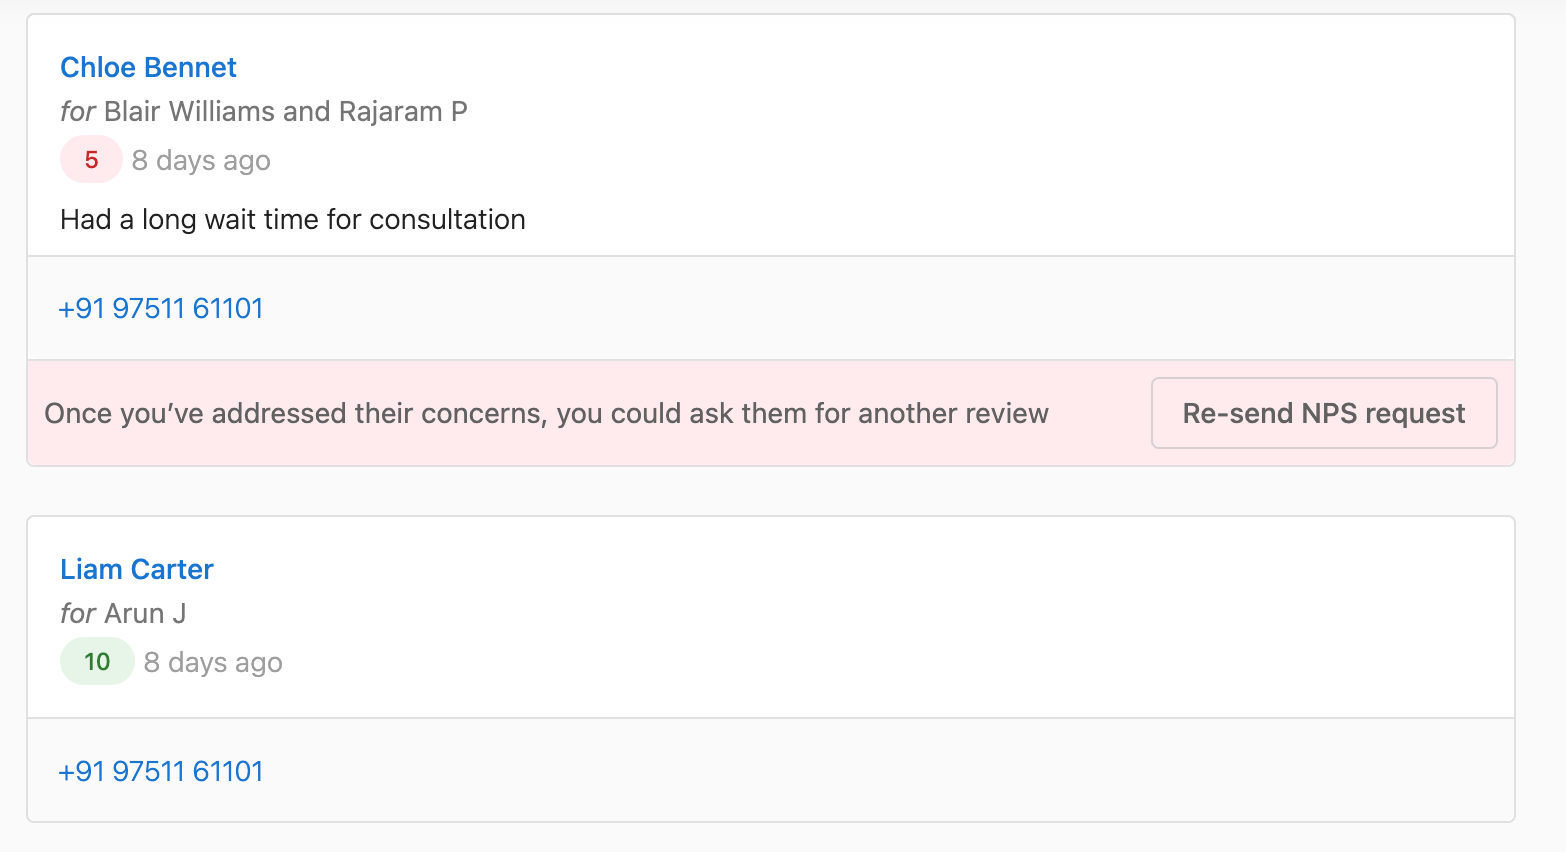
Task: Click the italic 'for' label in Chloe's review
Action: (x=78, y=111)
